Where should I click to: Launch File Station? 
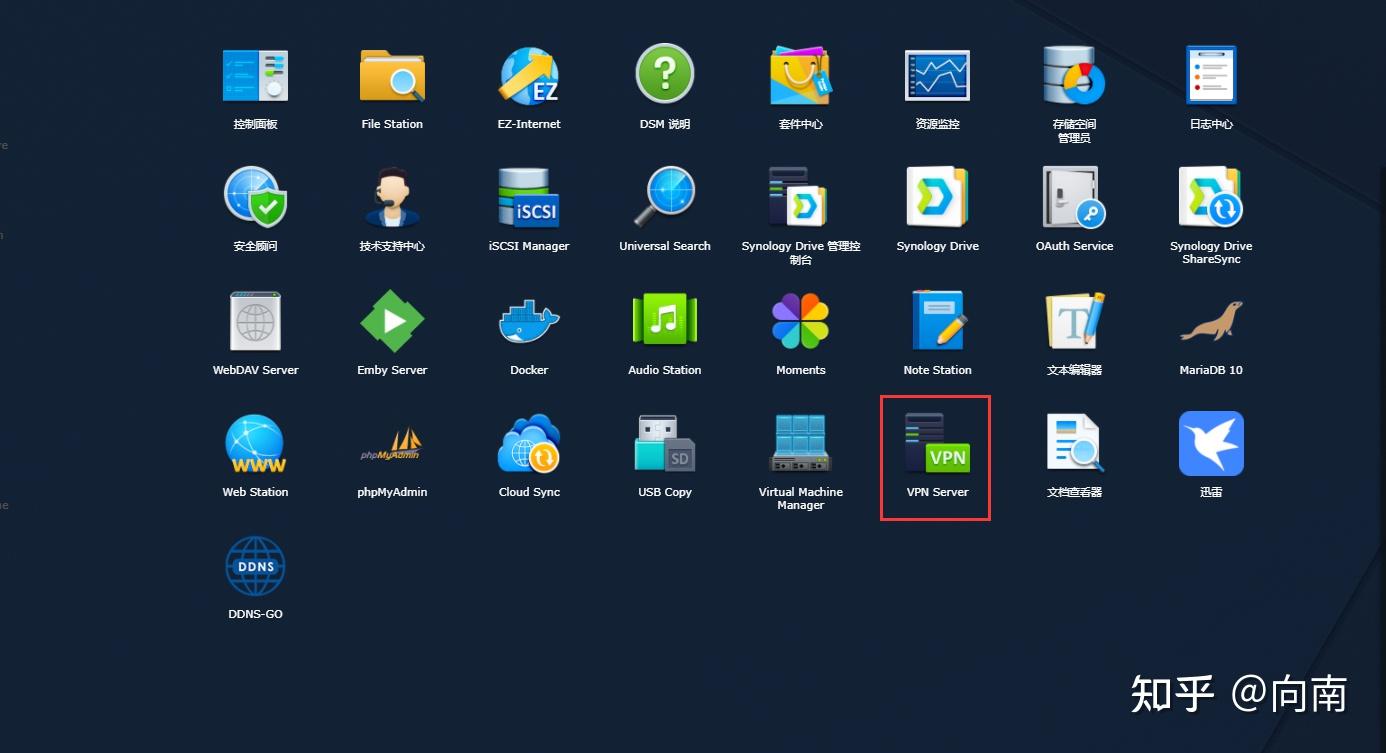(x=392, y=75)
